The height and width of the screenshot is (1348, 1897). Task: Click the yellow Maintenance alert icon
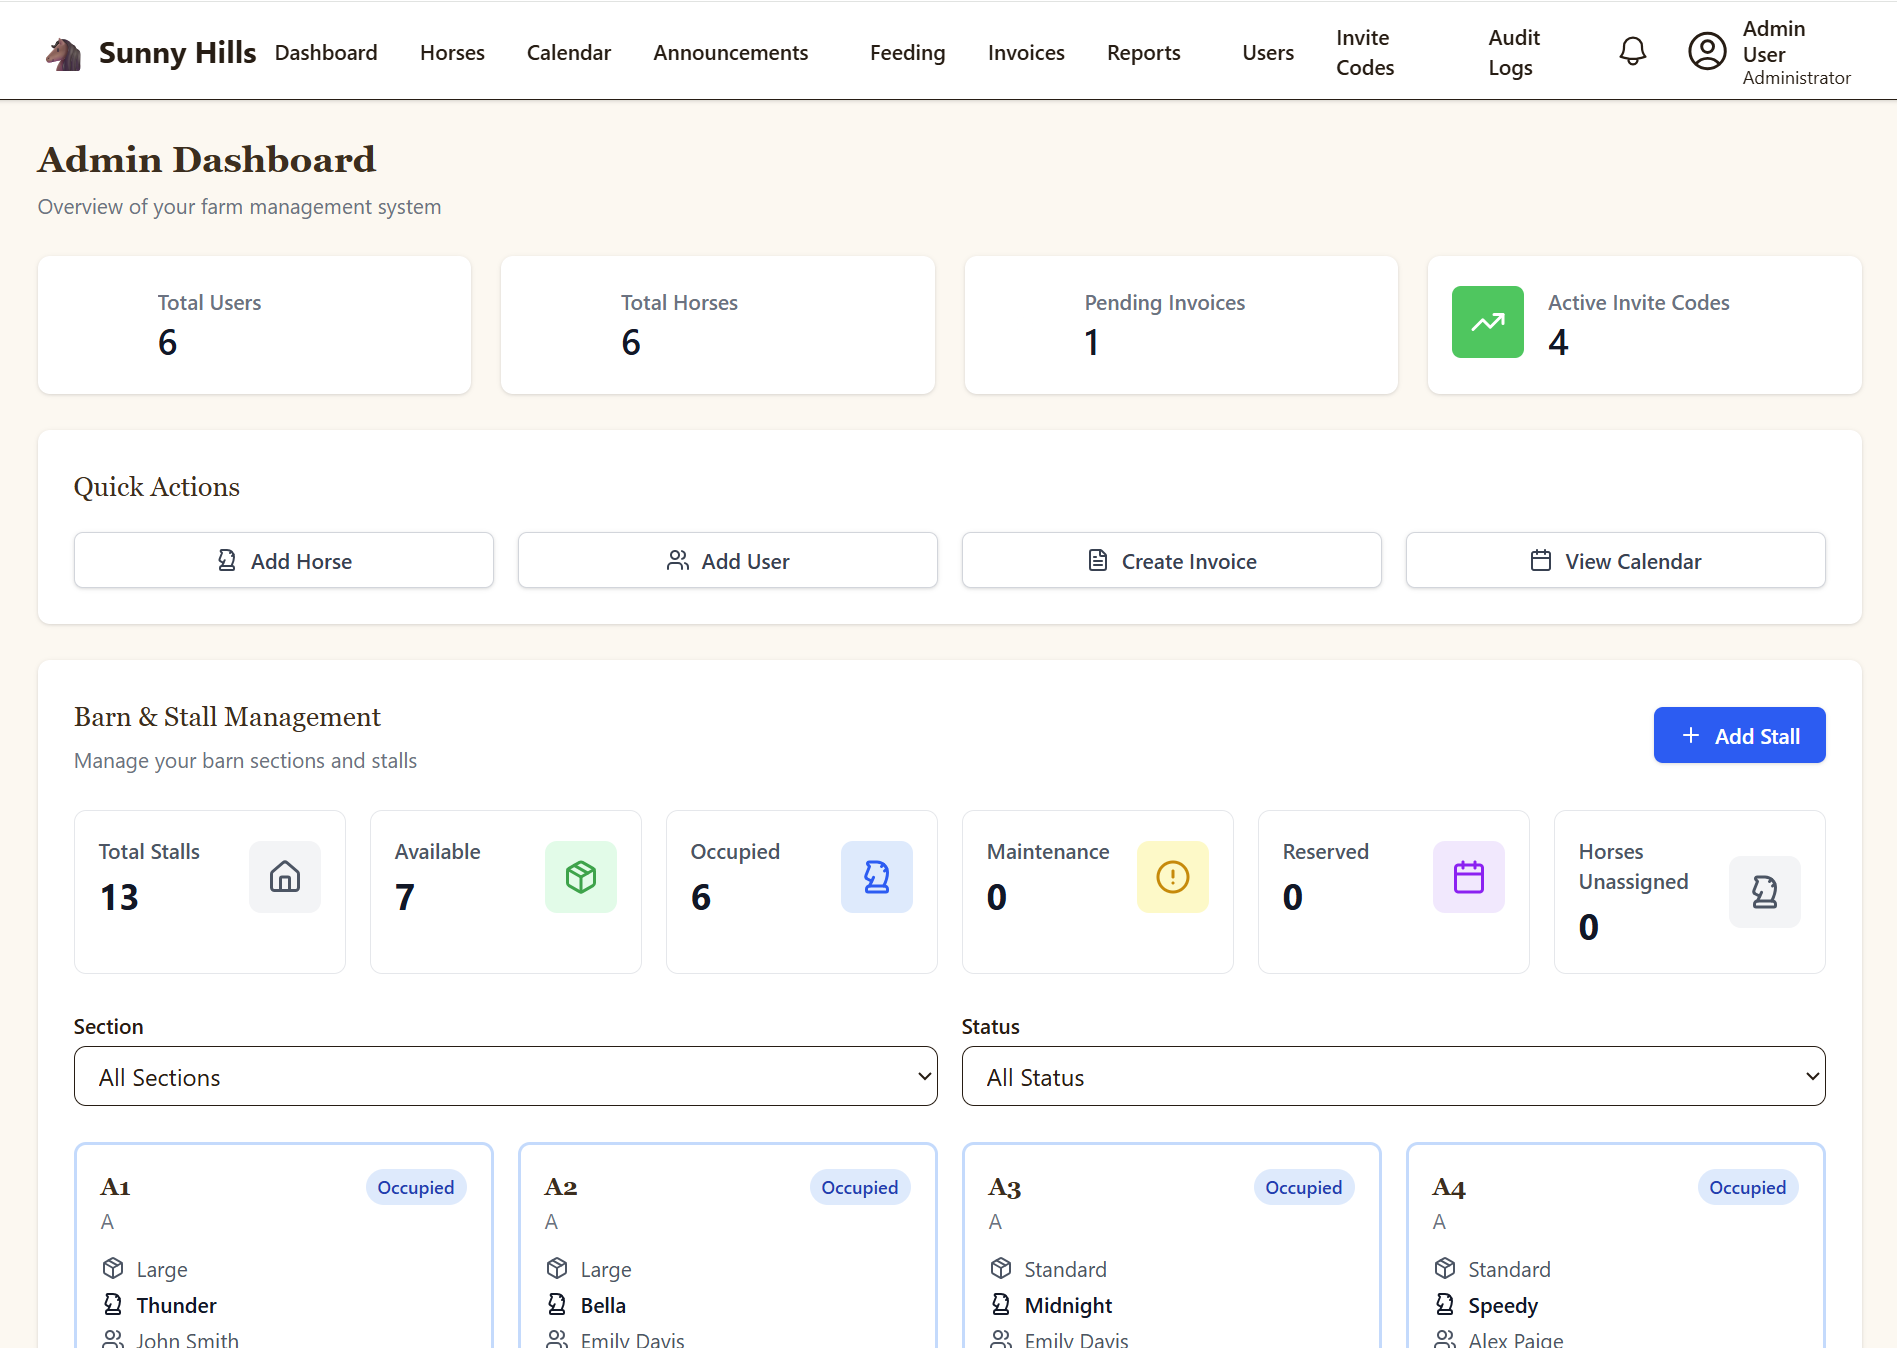[1173, 877]
